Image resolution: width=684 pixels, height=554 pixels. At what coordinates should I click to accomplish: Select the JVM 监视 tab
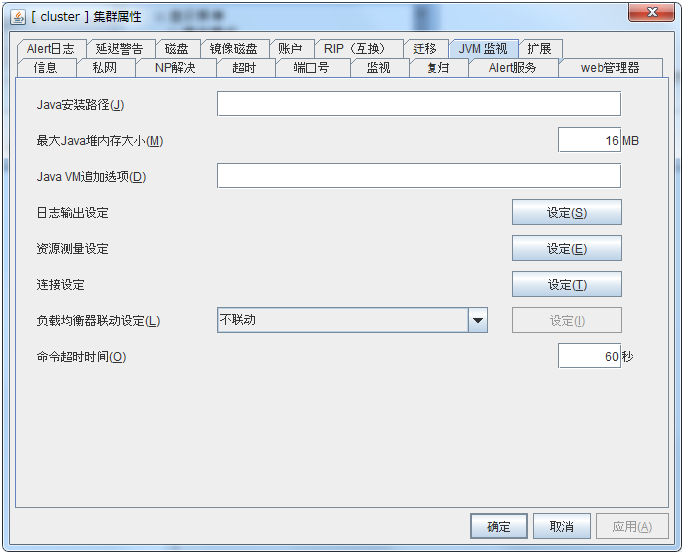483,48
